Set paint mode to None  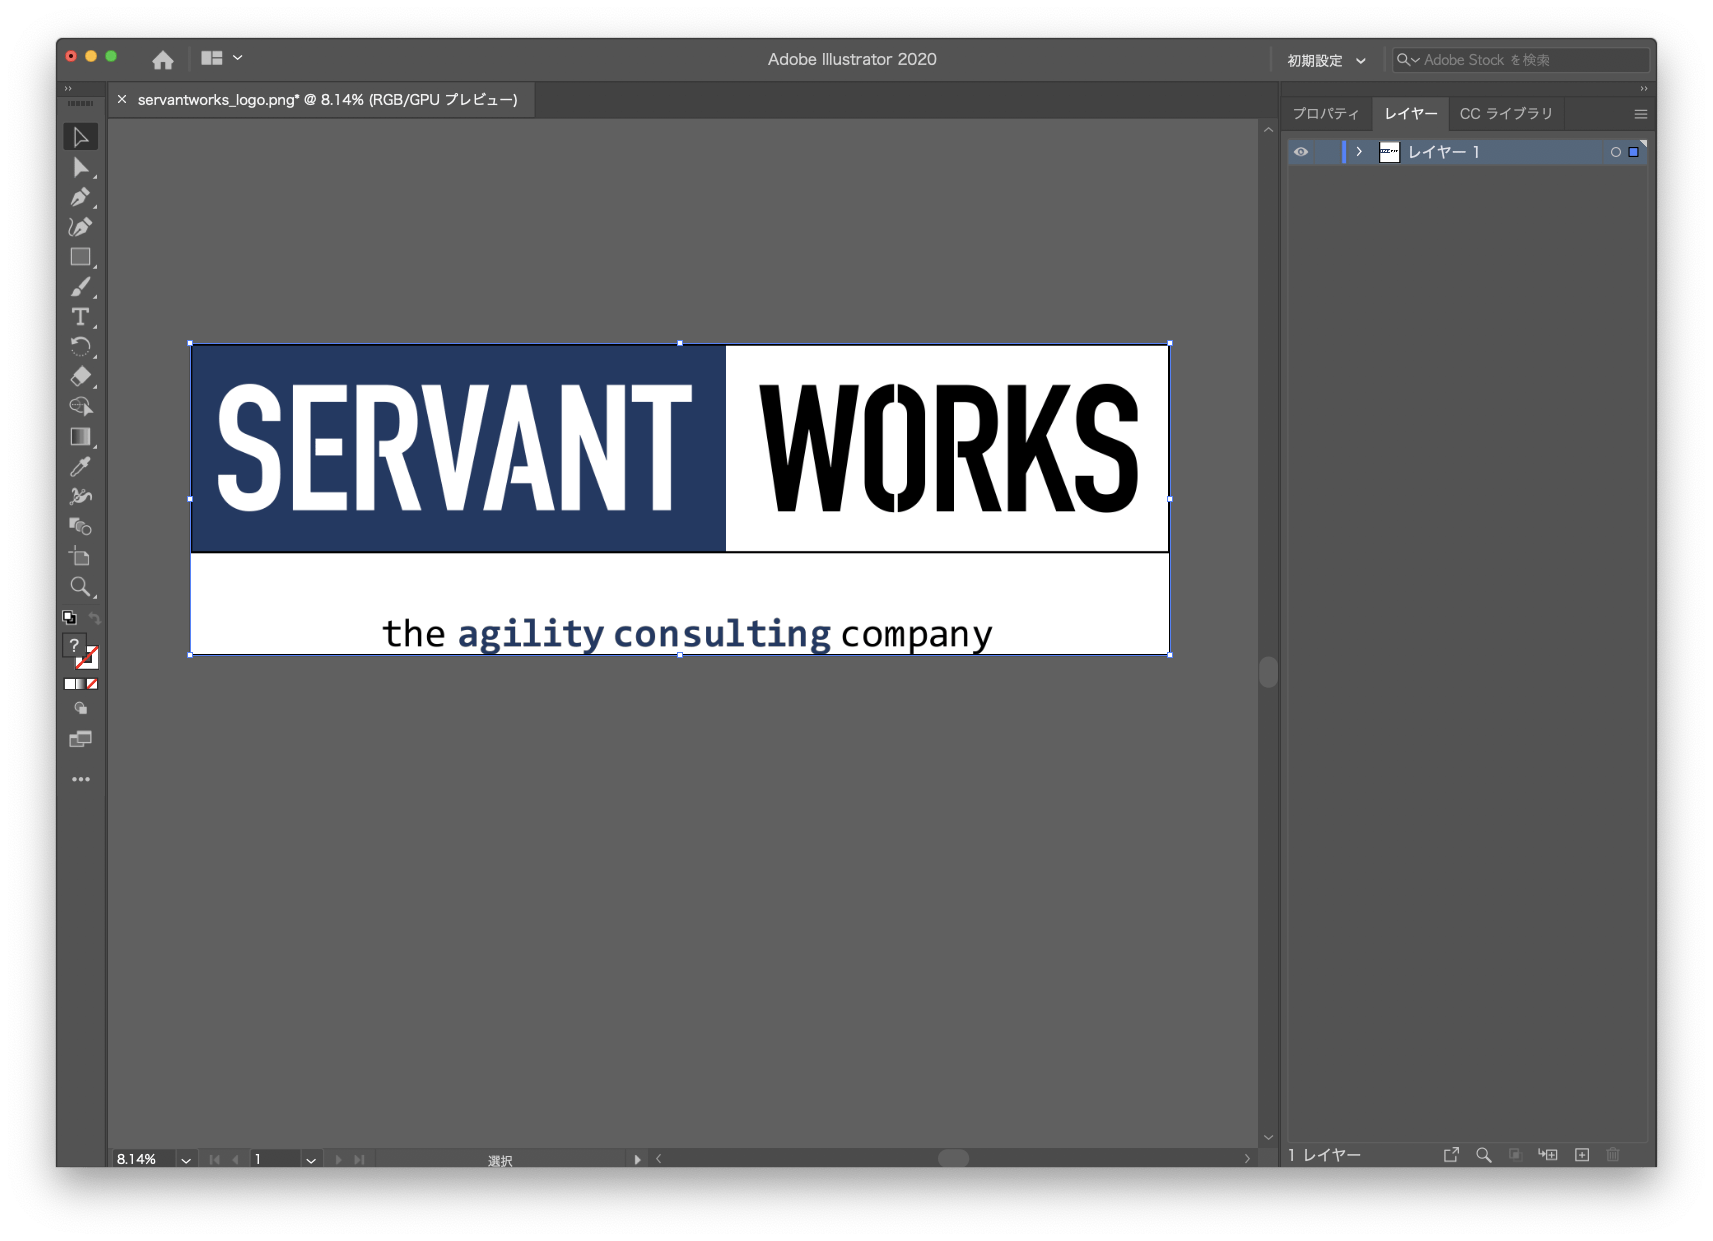click(x=92, y=684)
